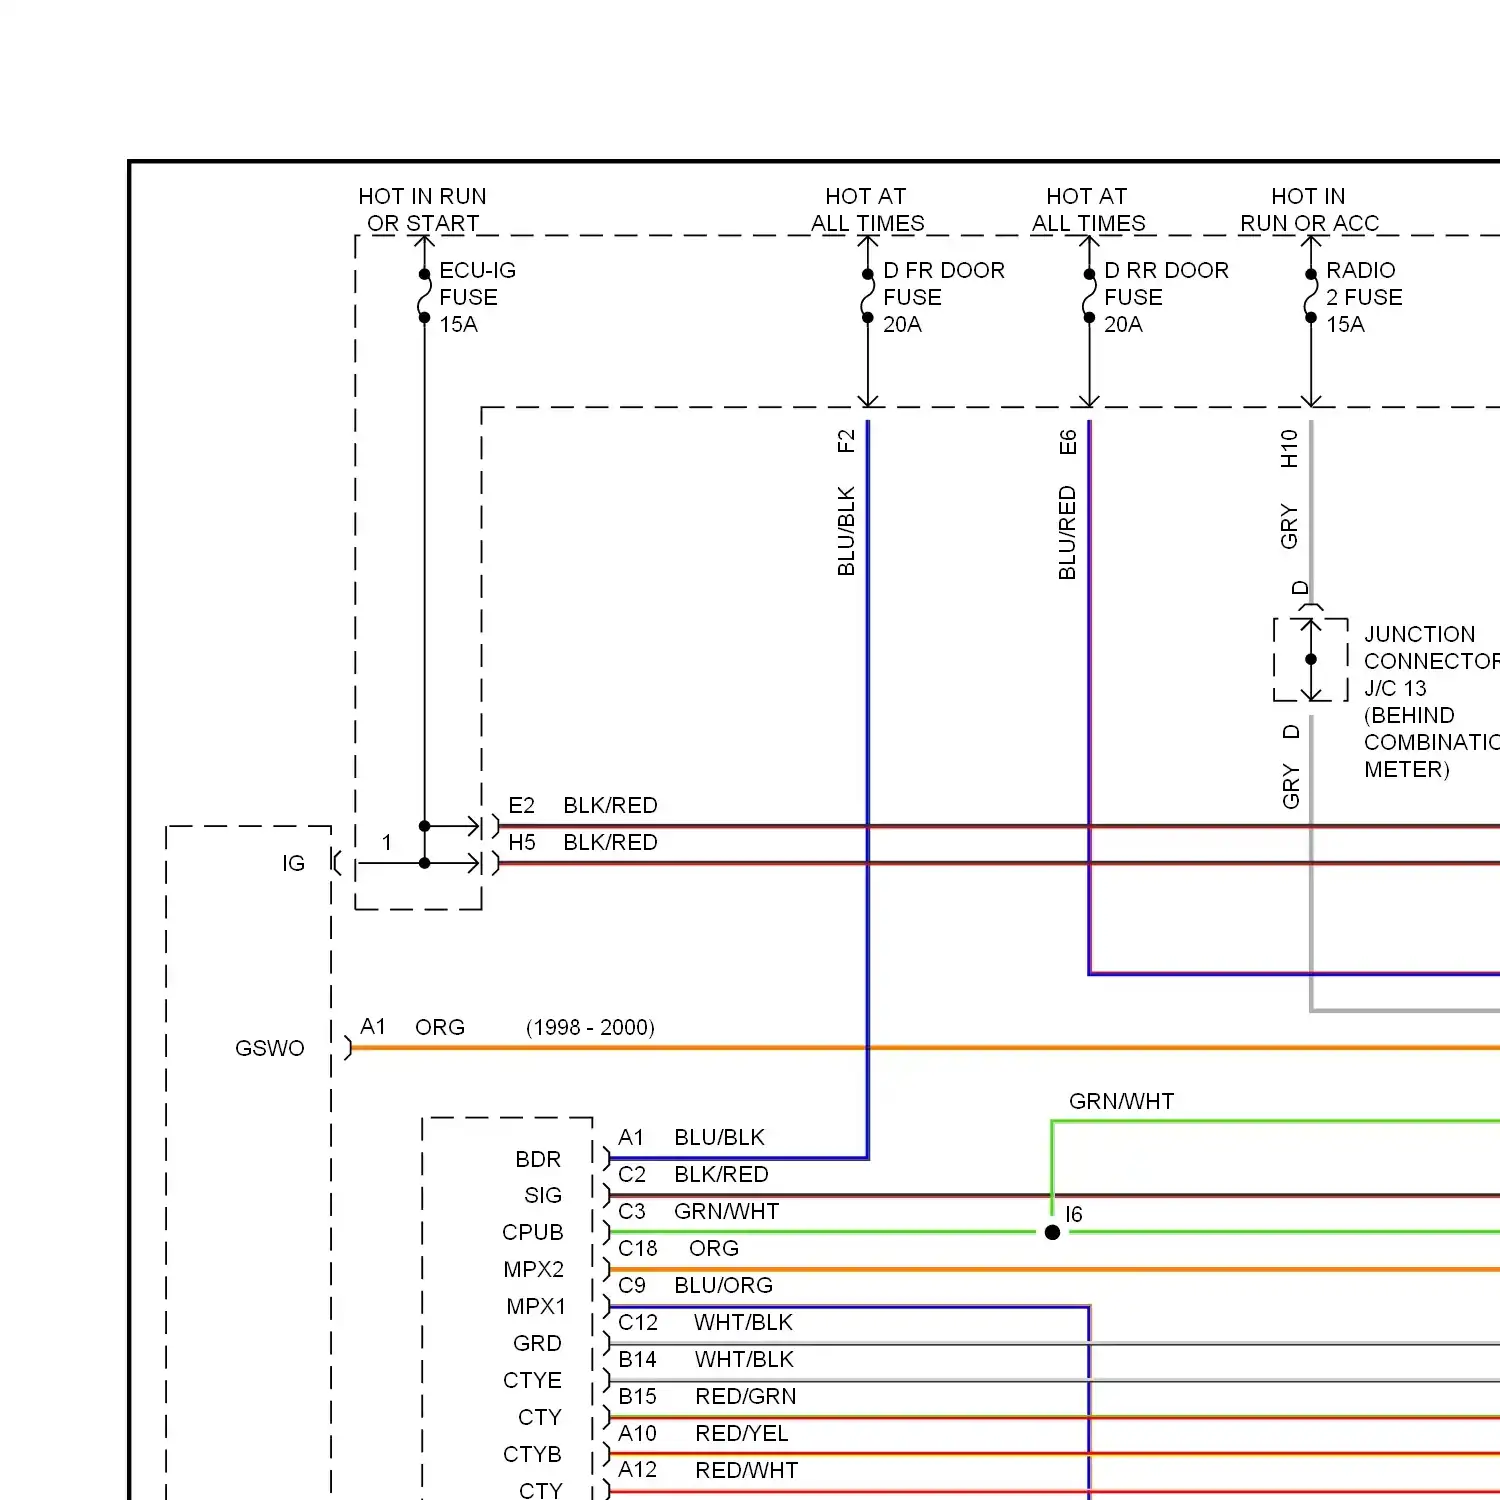
Task: Click the vertical BLU/RED wire label
Action: click(x=1067, y=532)
